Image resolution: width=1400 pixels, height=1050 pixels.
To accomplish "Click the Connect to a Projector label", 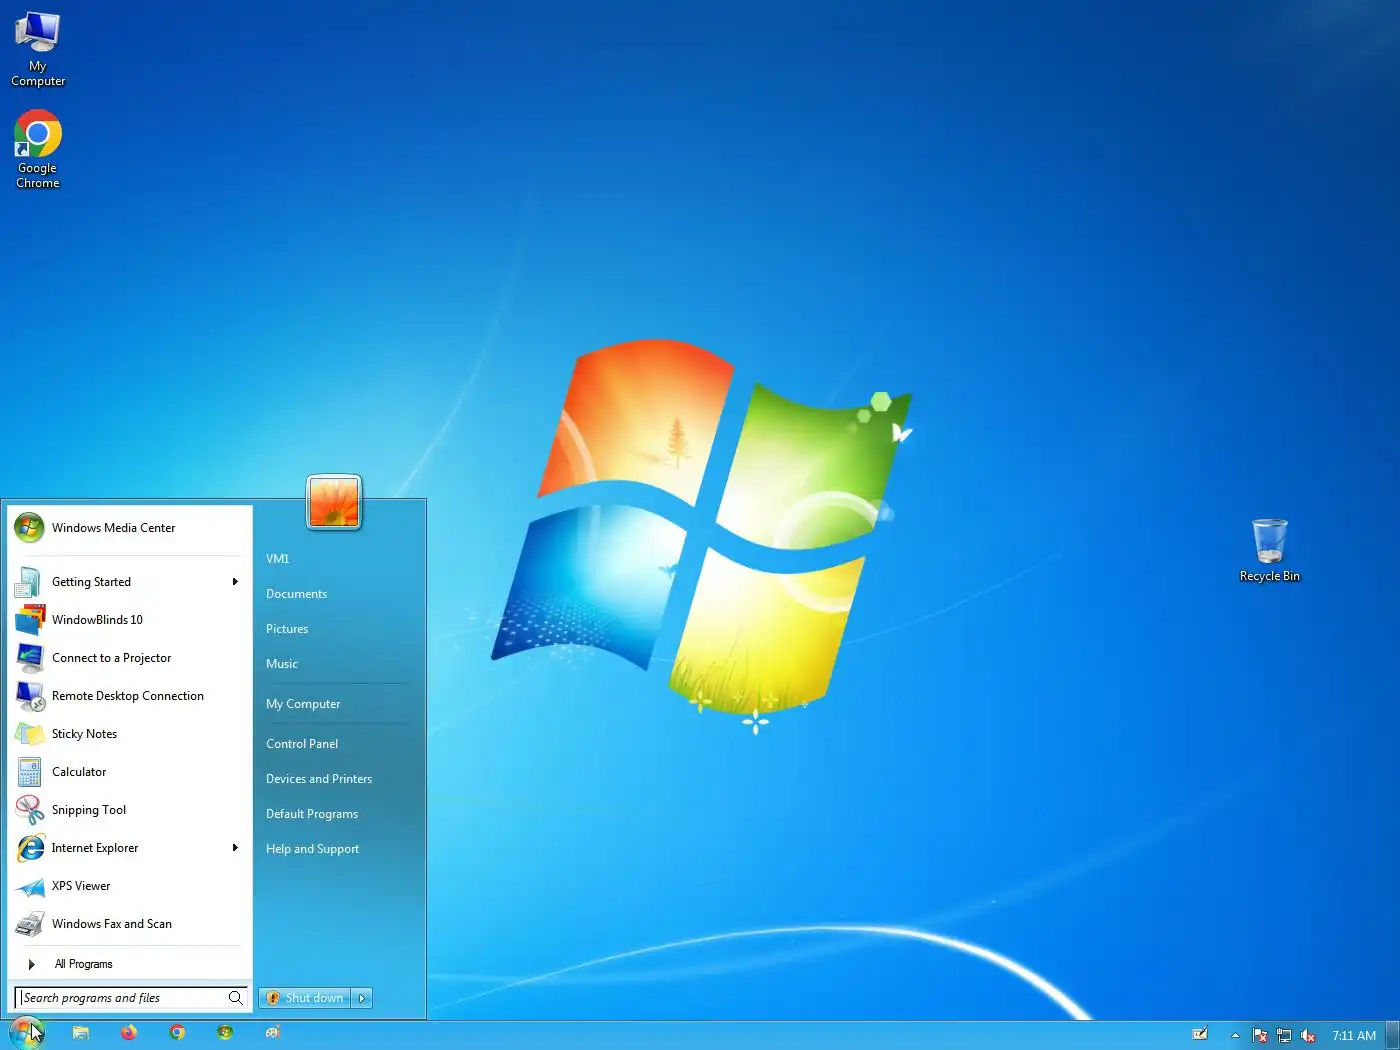I will 112,658.
